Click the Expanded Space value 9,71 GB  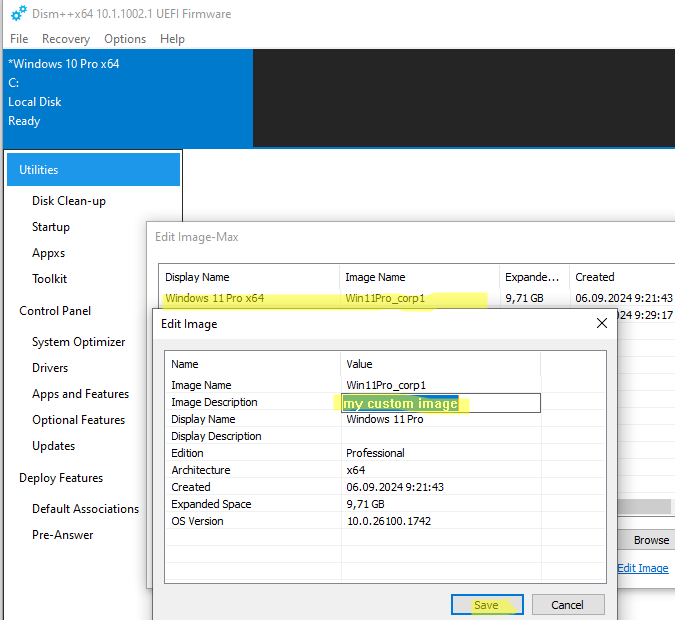pyautogui.click(x=365, y=504)
